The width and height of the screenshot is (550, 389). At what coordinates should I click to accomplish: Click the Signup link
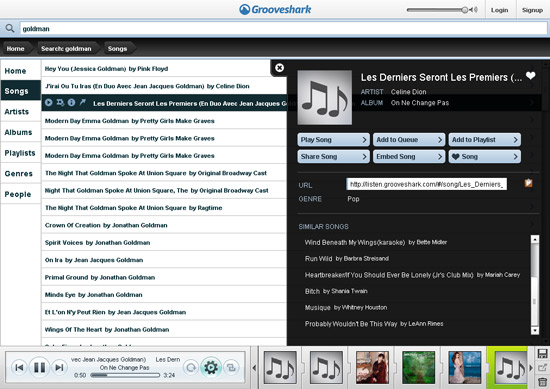pos(532,10)
